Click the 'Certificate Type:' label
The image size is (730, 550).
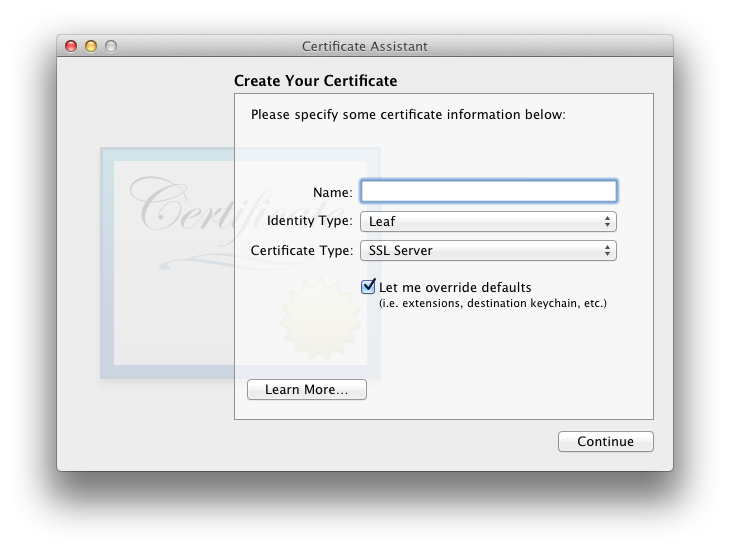(302, 251)
